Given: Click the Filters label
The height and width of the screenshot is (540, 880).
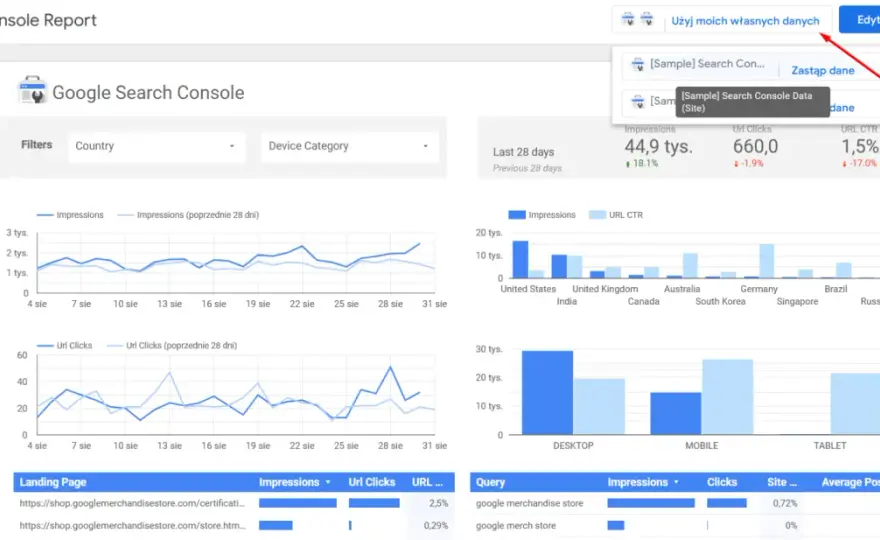Looking at the screenshot, I should coord(36,145).
